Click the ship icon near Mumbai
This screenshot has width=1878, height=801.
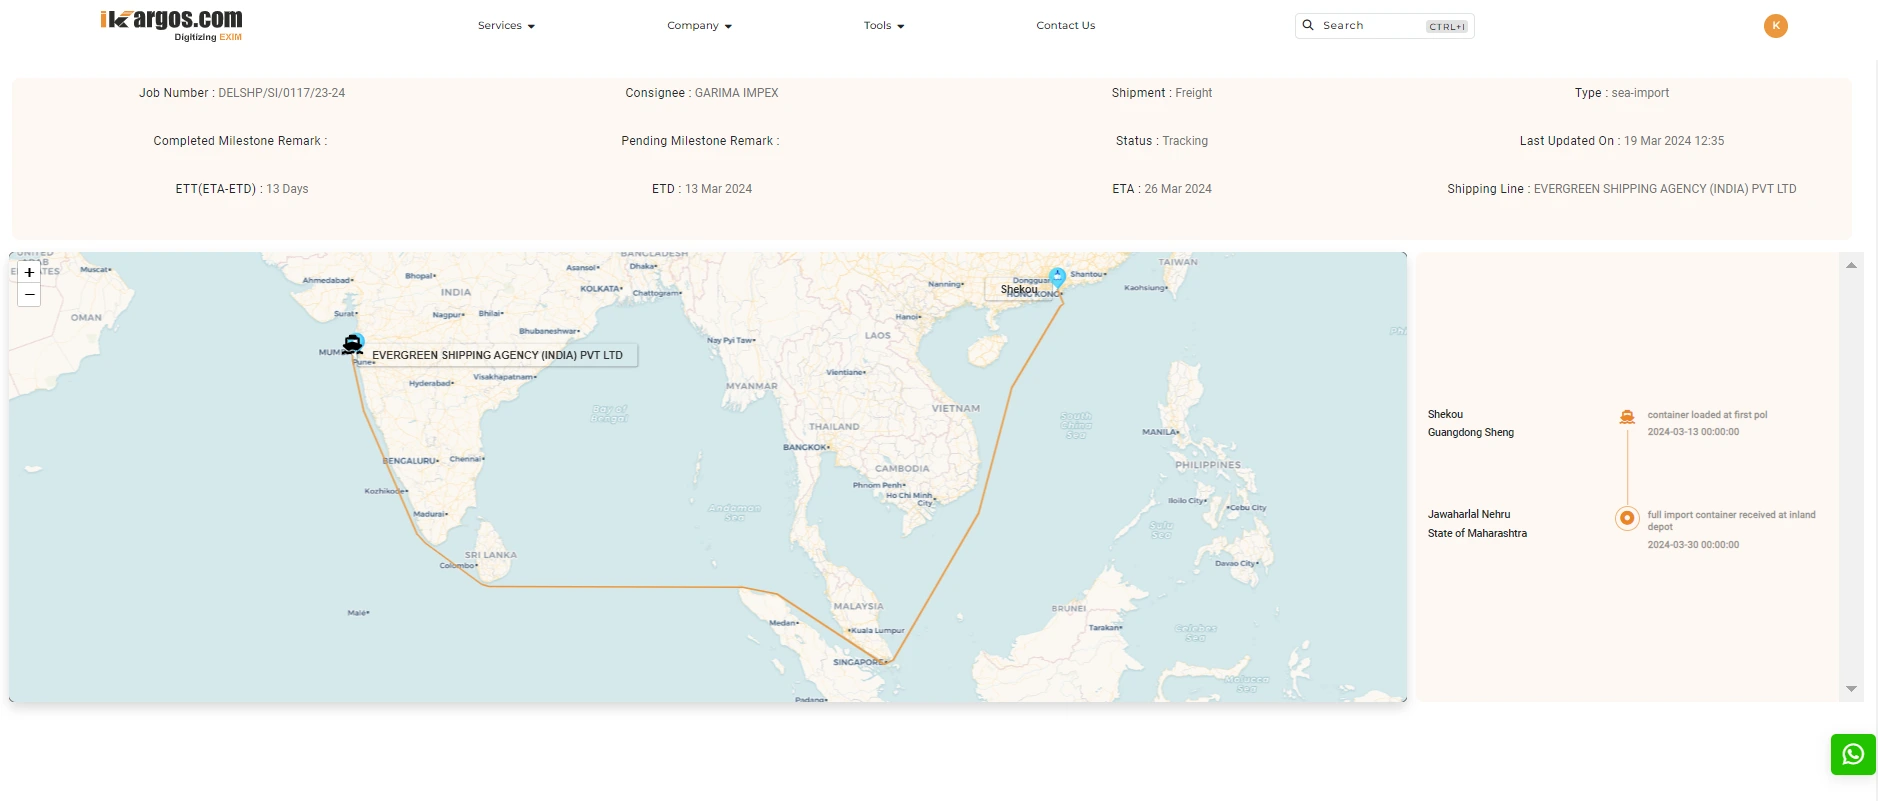coord(352,345)
